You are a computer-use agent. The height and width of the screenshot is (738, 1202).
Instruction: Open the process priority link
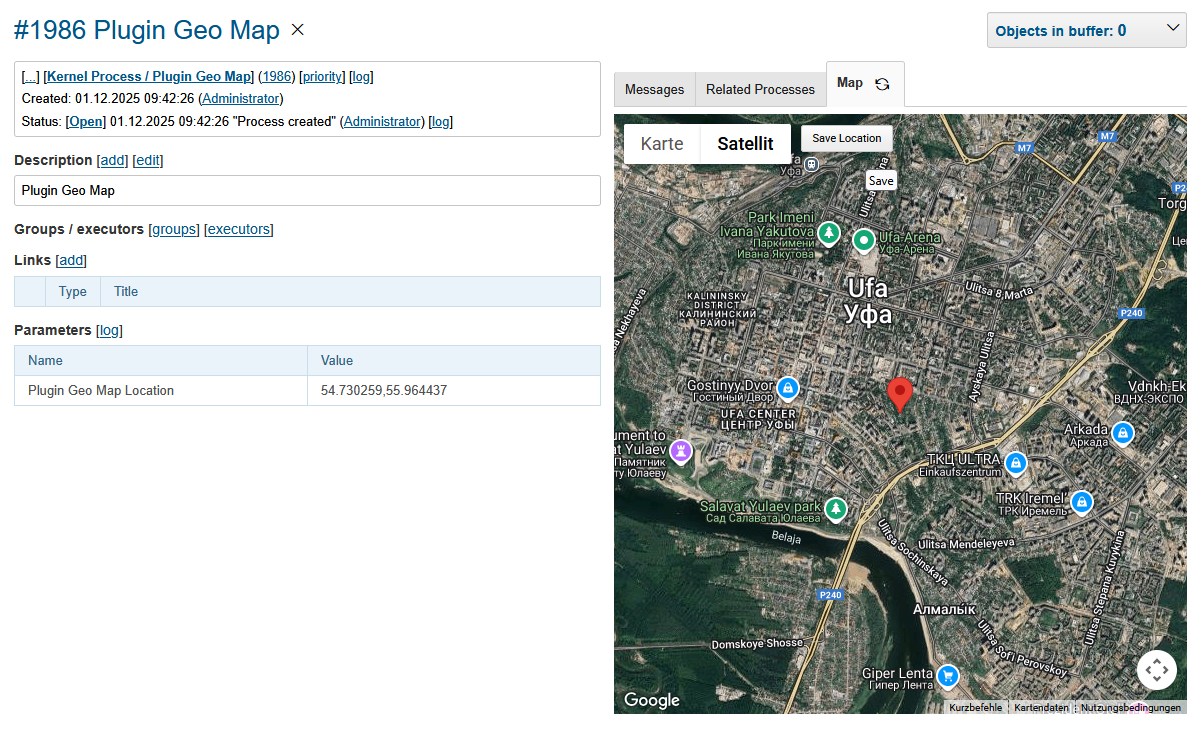click(322, 76)
